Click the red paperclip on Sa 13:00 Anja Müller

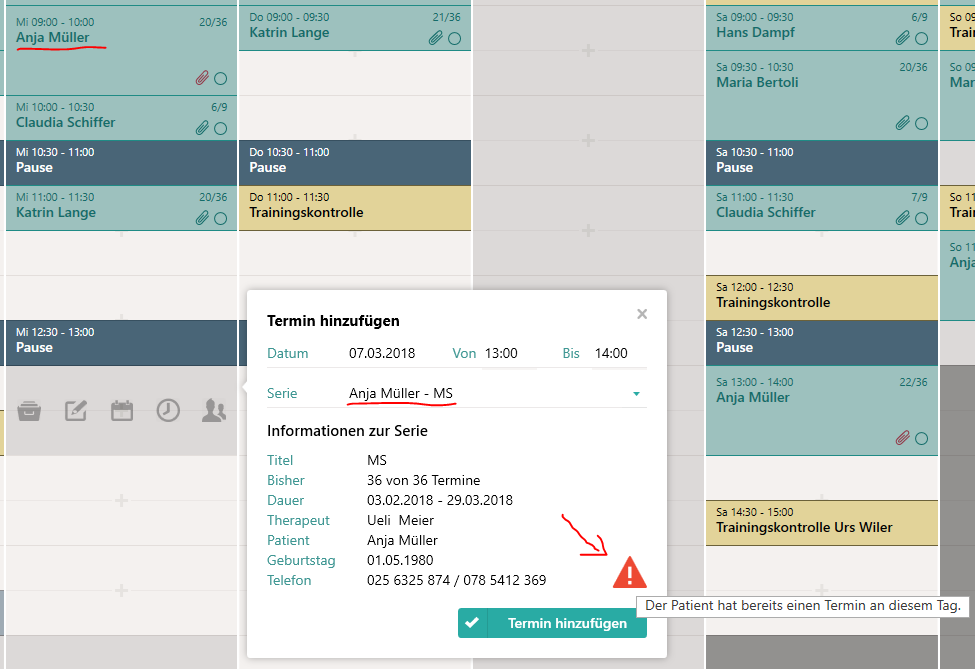pos(903,438)
